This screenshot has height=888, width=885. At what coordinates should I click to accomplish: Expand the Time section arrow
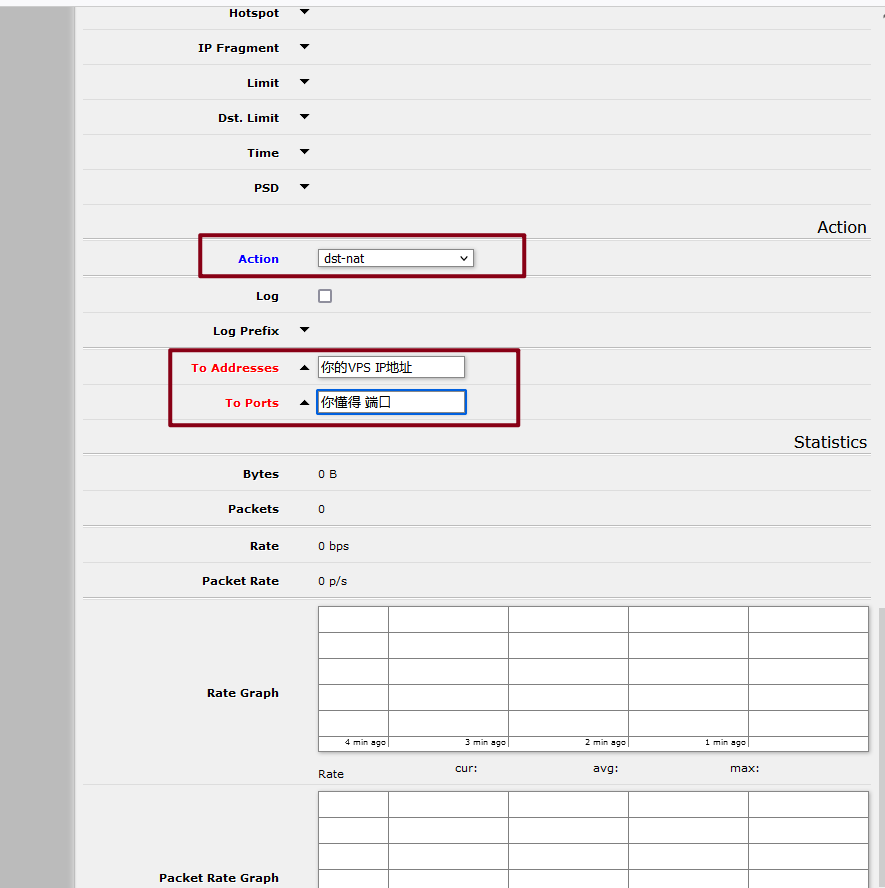pos(305,152)
